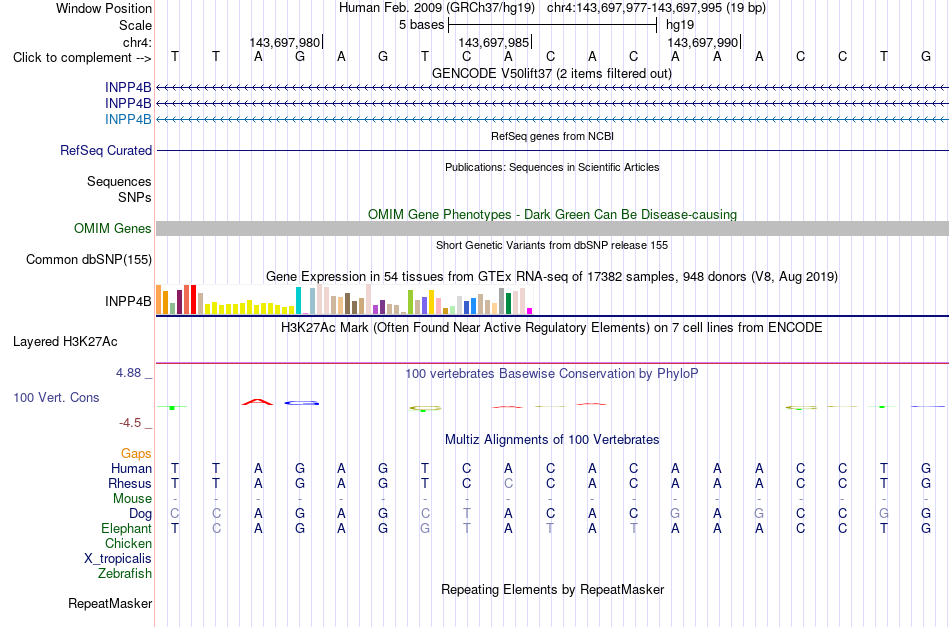The height and width of the screenshot is (627, 950).
Task: Click the 4.88 conservation upper value
Action: coord(128,373)
